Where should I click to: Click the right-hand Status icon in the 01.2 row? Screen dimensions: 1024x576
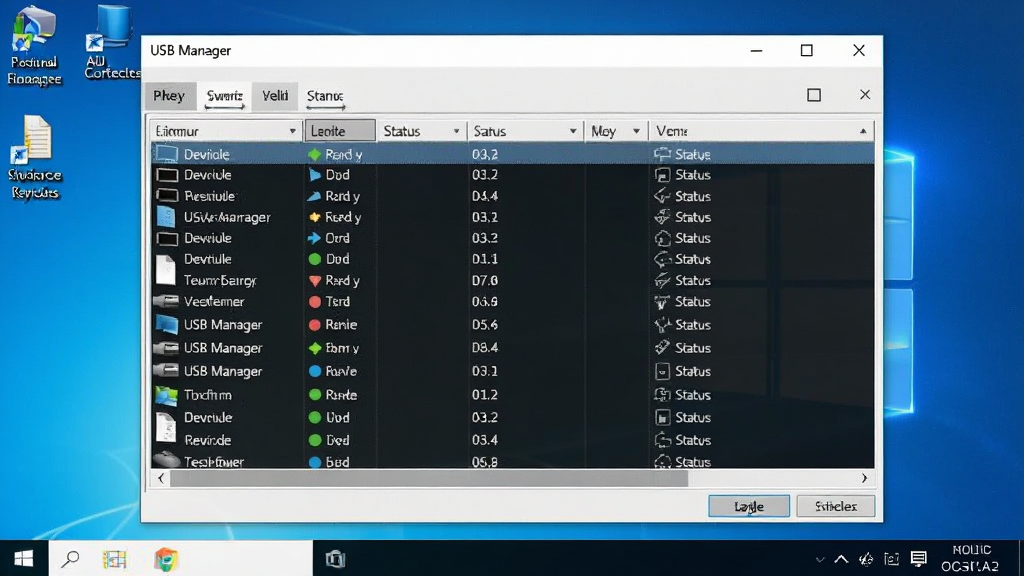[662, 394]
